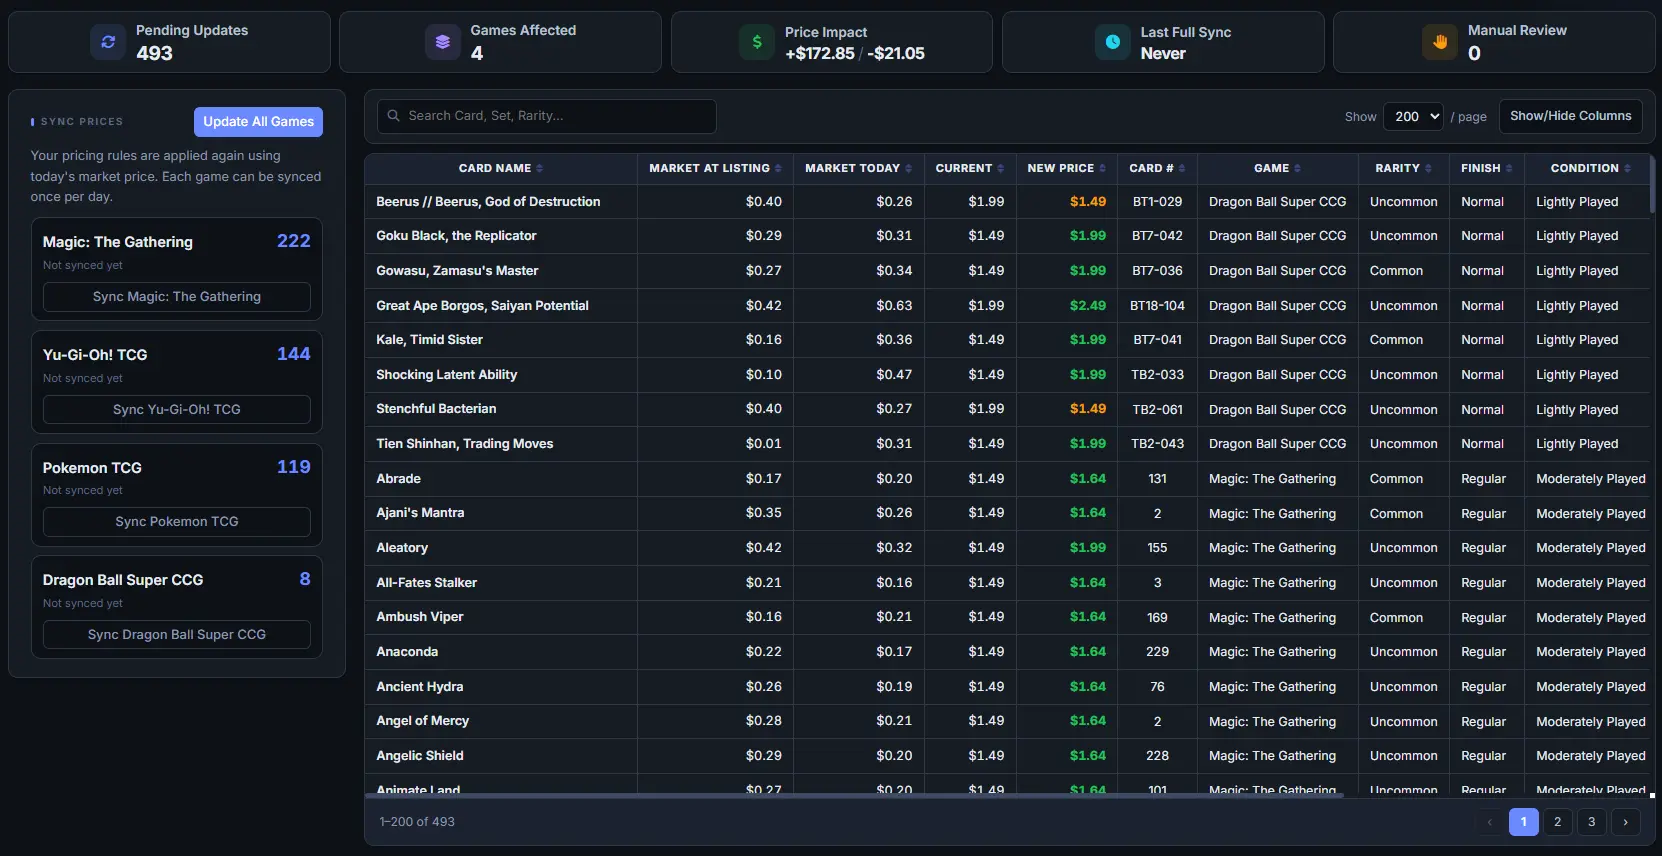Viewport: 1662px width, 856px height.
Task: Click the Games Affected layers icon
Action: 442,42
